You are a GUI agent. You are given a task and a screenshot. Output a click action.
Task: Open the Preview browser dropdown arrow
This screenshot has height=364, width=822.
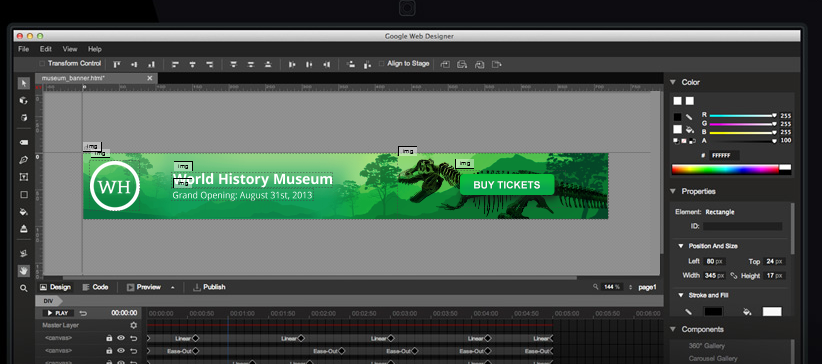(172, 287)
